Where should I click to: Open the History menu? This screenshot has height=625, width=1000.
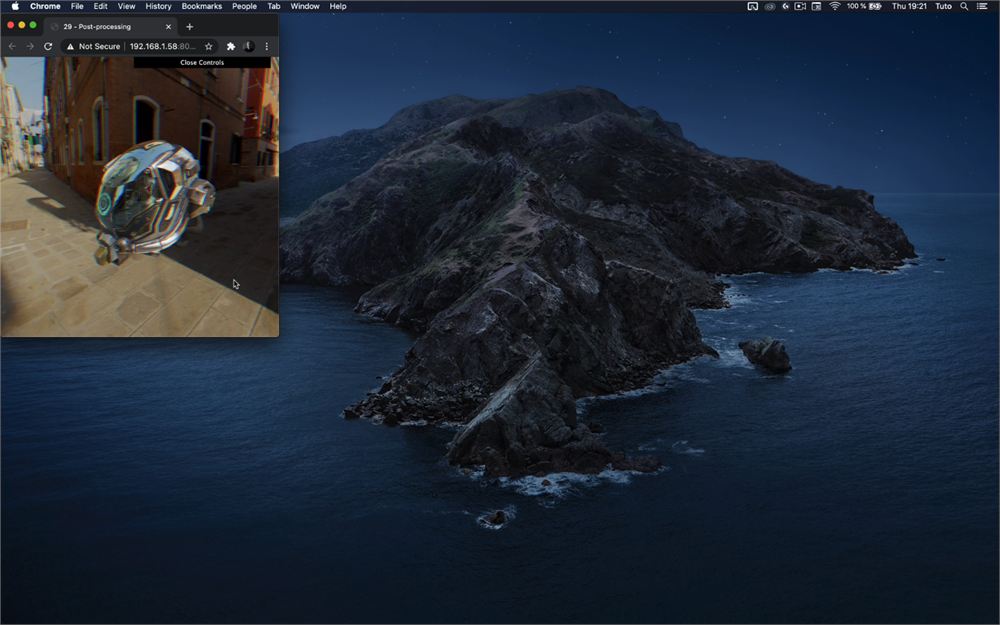(x=158, y=6)
